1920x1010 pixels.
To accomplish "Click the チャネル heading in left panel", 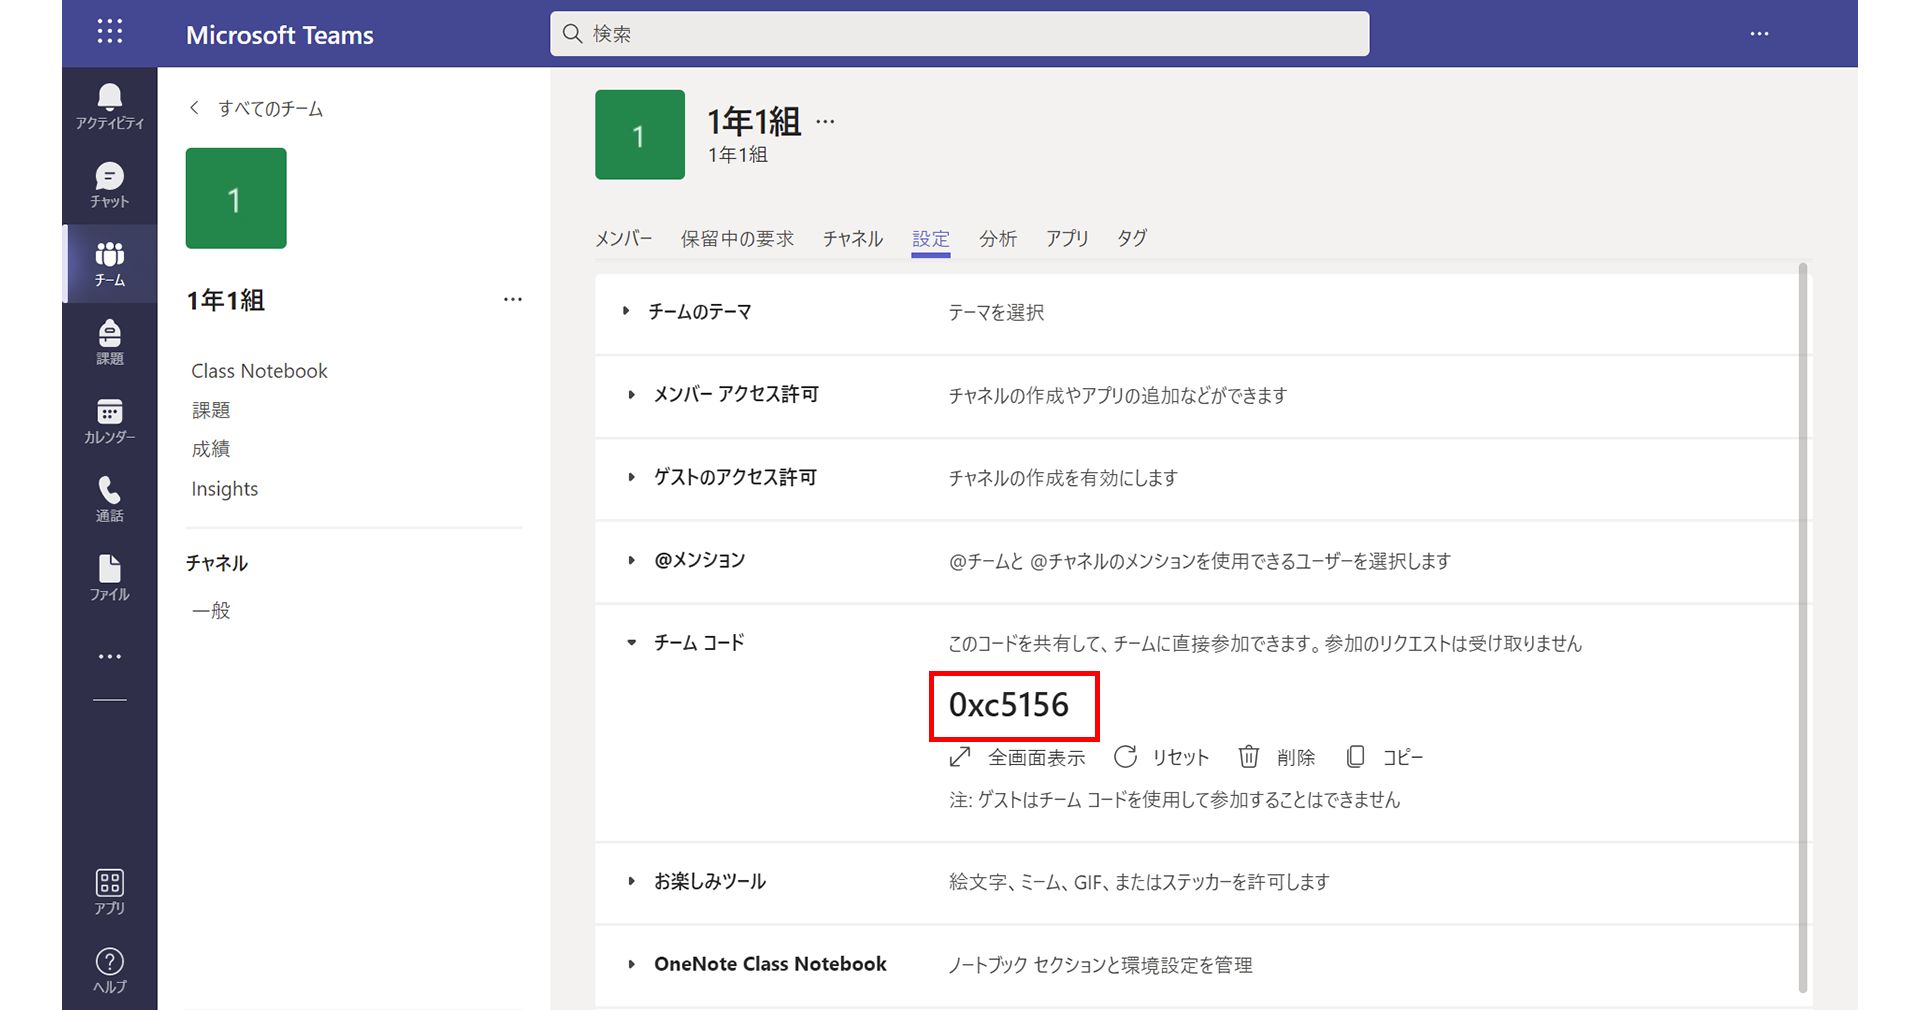I will pos(217,563).
